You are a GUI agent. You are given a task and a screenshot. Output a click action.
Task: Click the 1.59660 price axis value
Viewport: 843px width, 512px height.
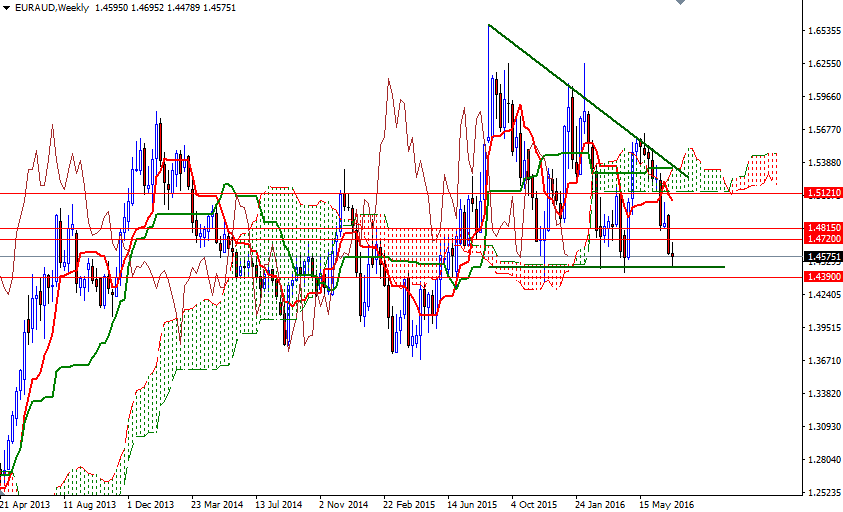pos(825,97)
